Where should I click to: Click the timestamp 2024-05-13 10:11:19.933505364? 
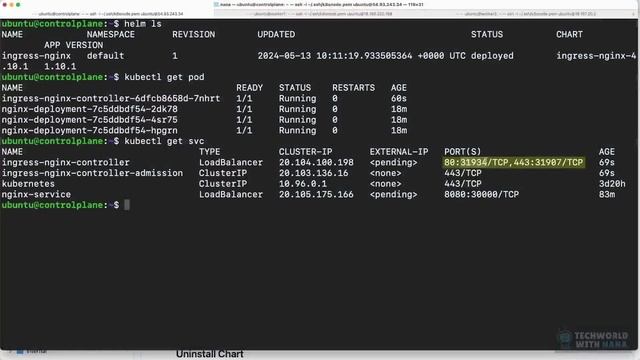(335, 56)
